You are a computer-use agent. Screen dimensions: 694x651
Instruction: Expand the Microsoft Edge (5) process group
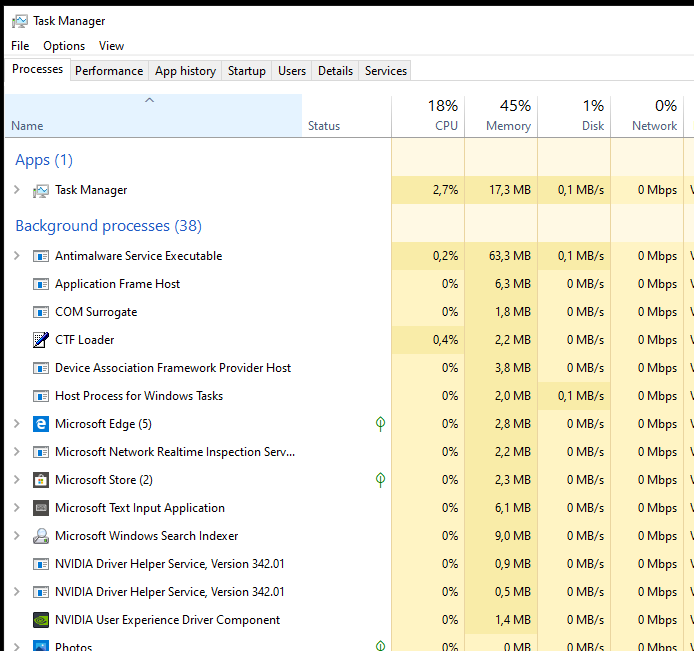17,424
